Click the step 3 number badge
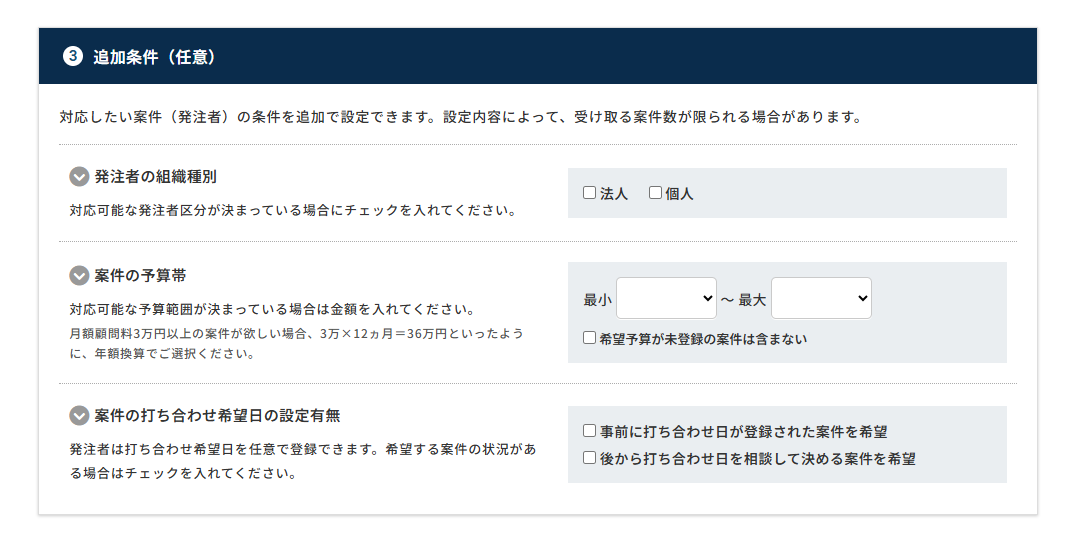1070x538 pixels. coord(72,57)
